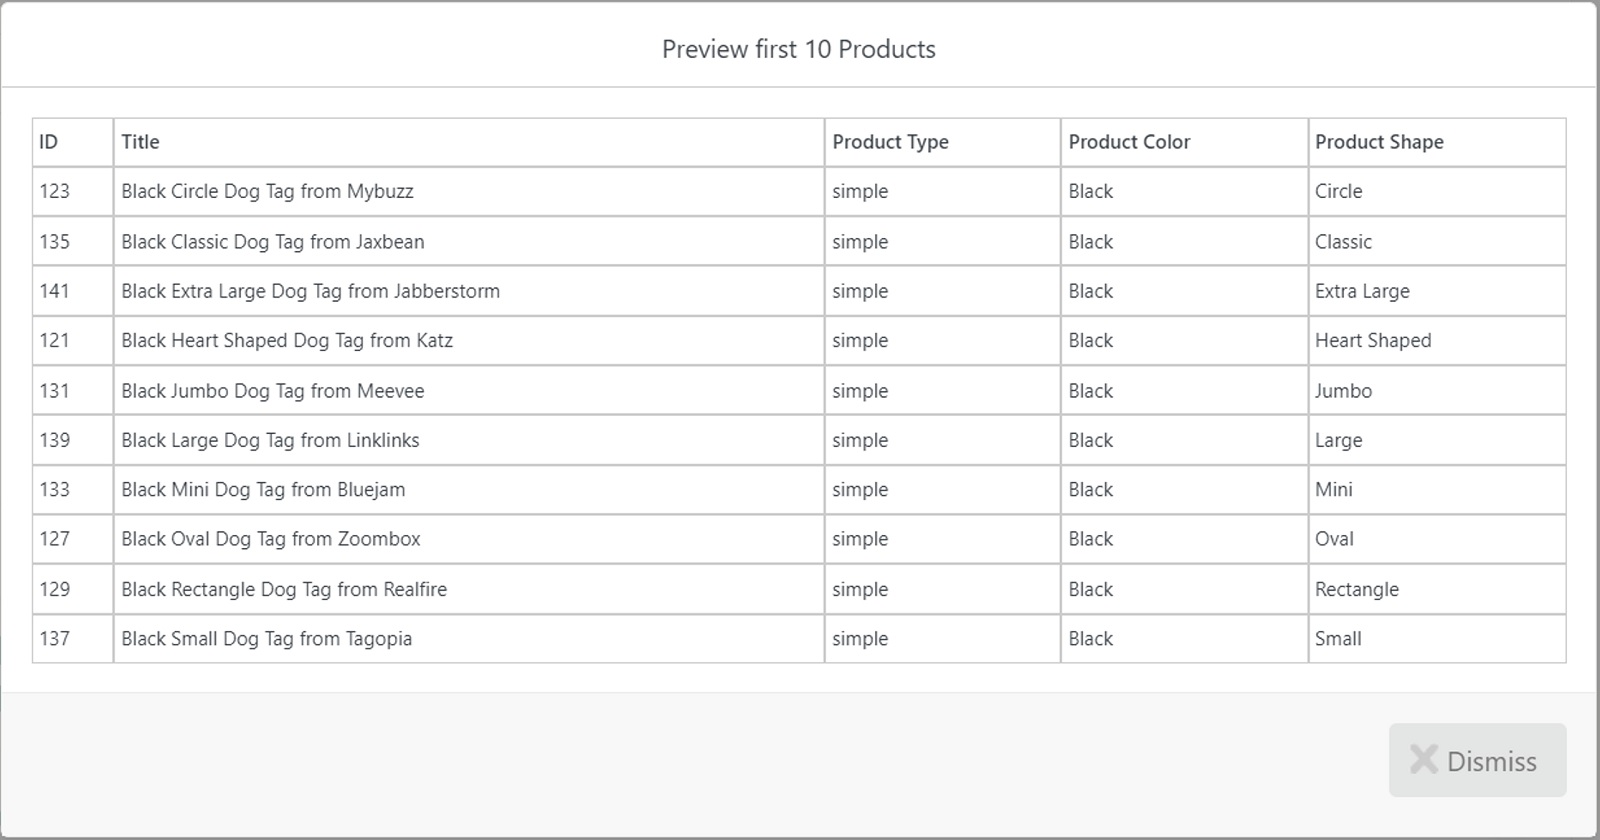Click Black Mini Dog Tag from Bluejam

(263, 489)
